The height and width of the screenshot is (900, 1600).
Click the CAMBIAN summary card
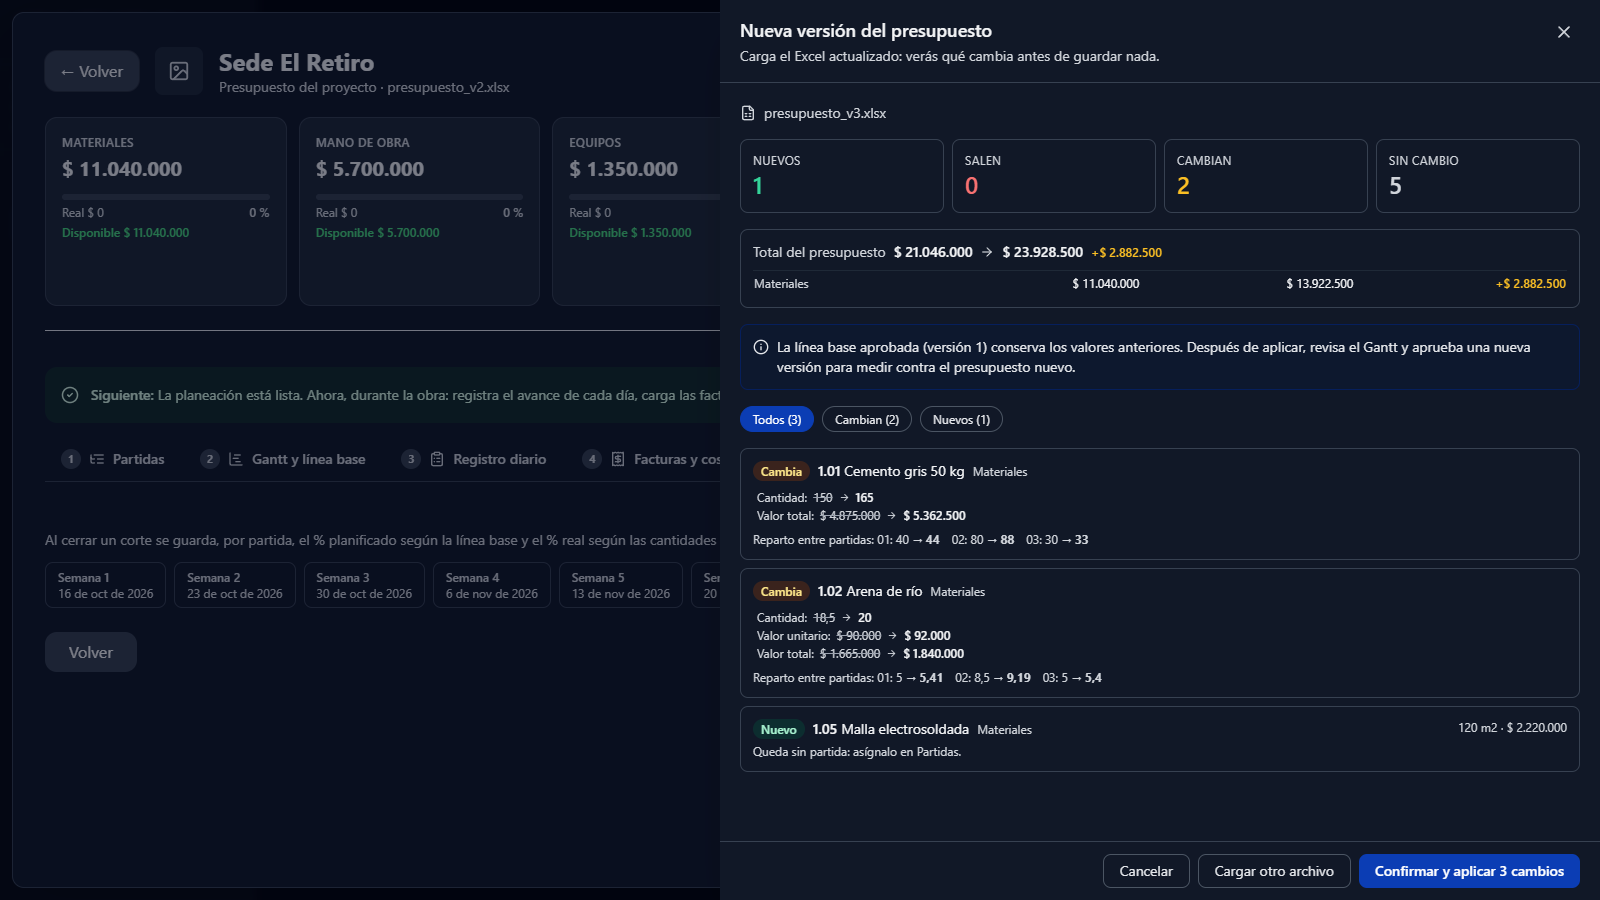(x=1266, y=176)
